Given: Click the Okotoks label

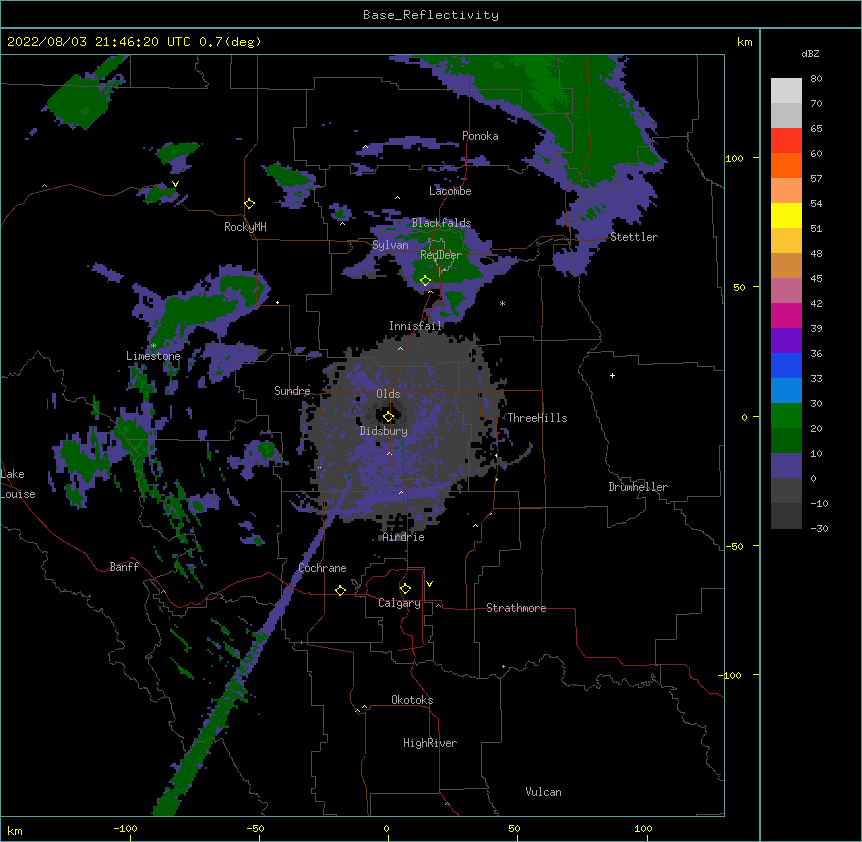Looking at the screenshot, I should [x=412, y=700].
